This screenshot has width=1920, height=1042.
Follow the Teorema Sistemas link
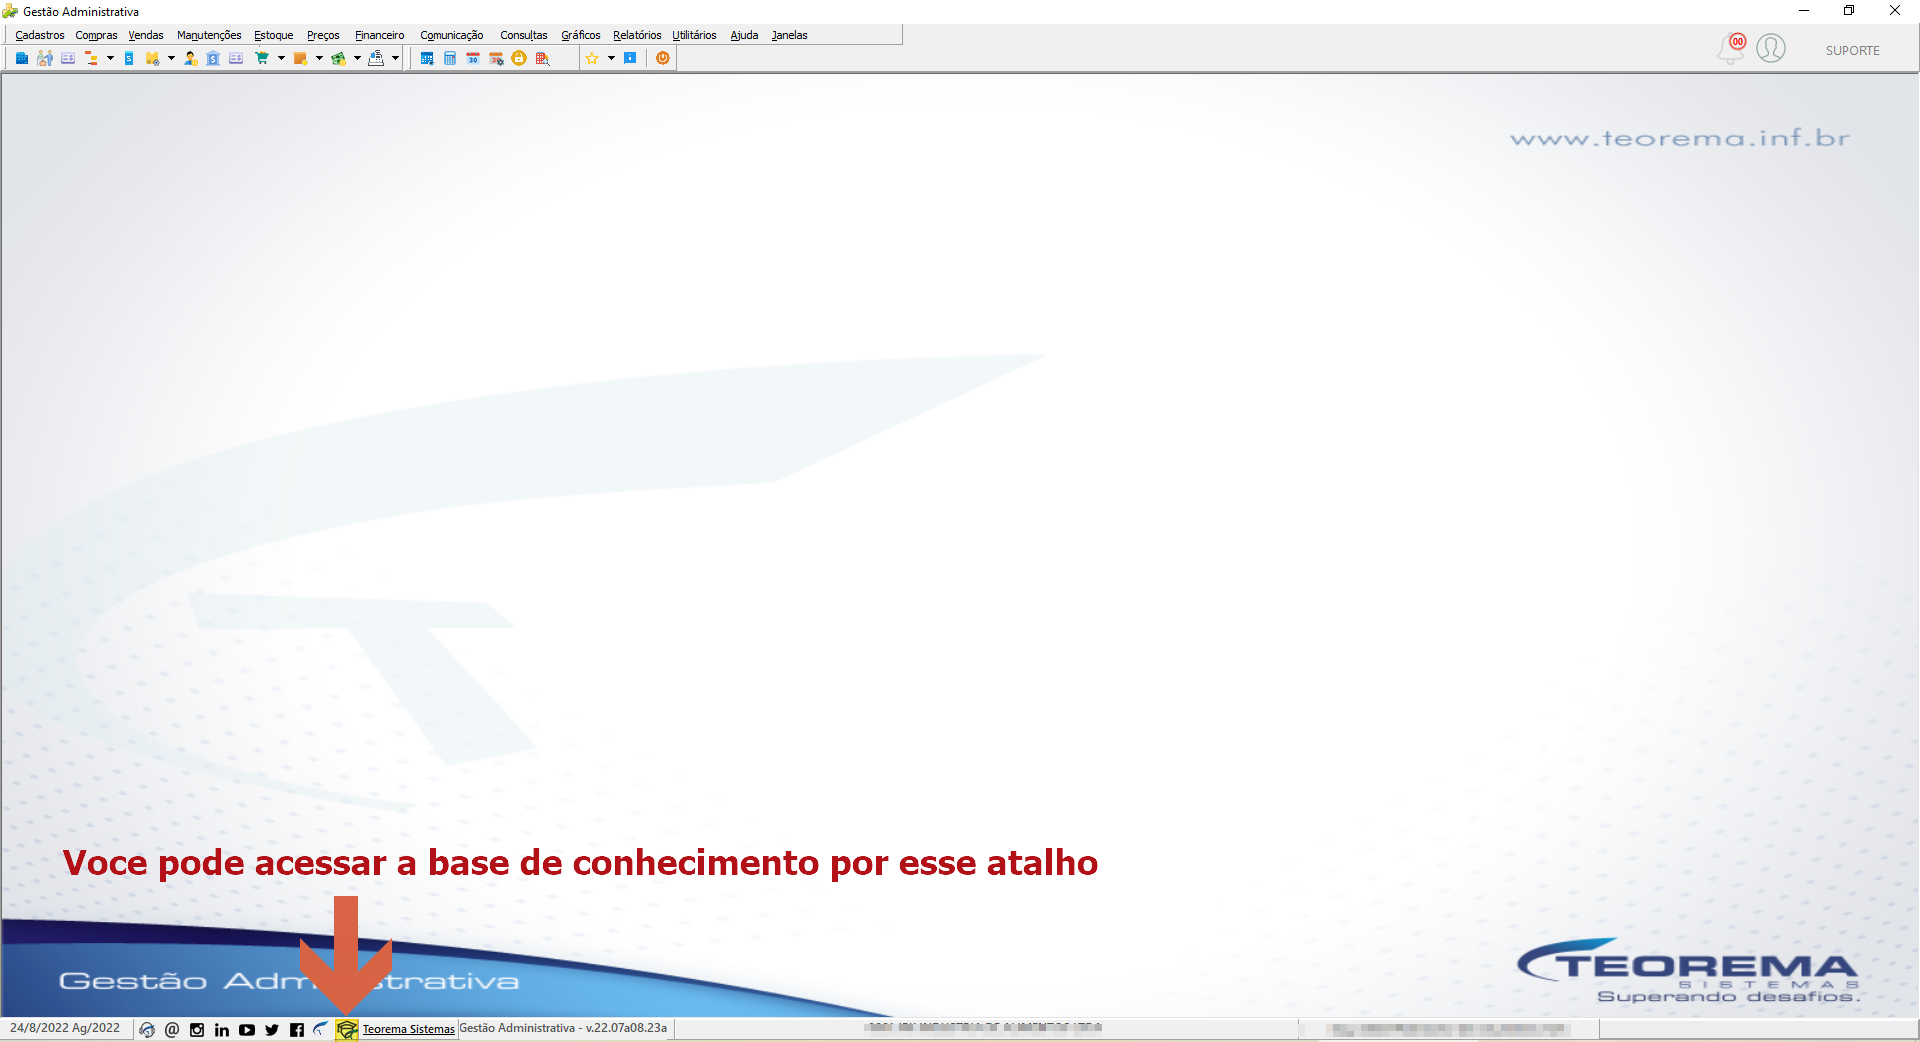408,1029
